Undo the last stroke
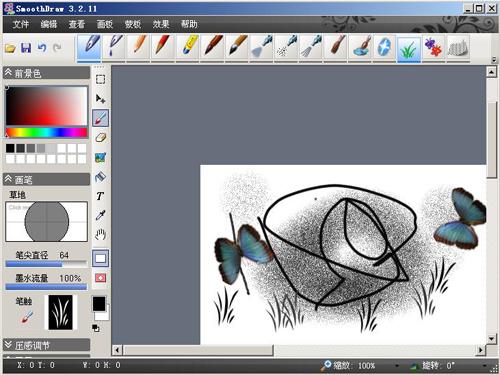The width and height of the screenshot is (500, 375). point(42,48)
